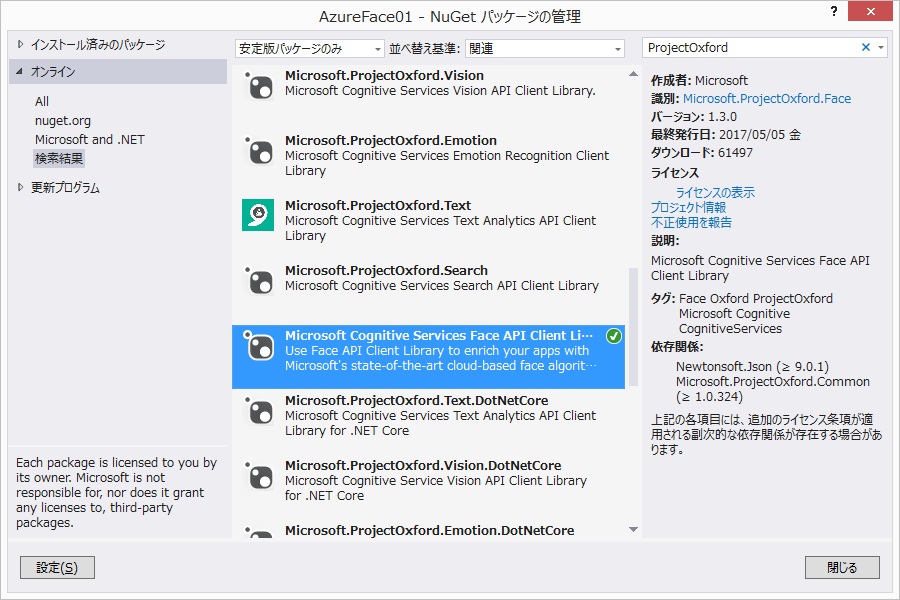
Task: Click the green Microsoft.ProjectOxford.Text package icon
Action: 258,215
